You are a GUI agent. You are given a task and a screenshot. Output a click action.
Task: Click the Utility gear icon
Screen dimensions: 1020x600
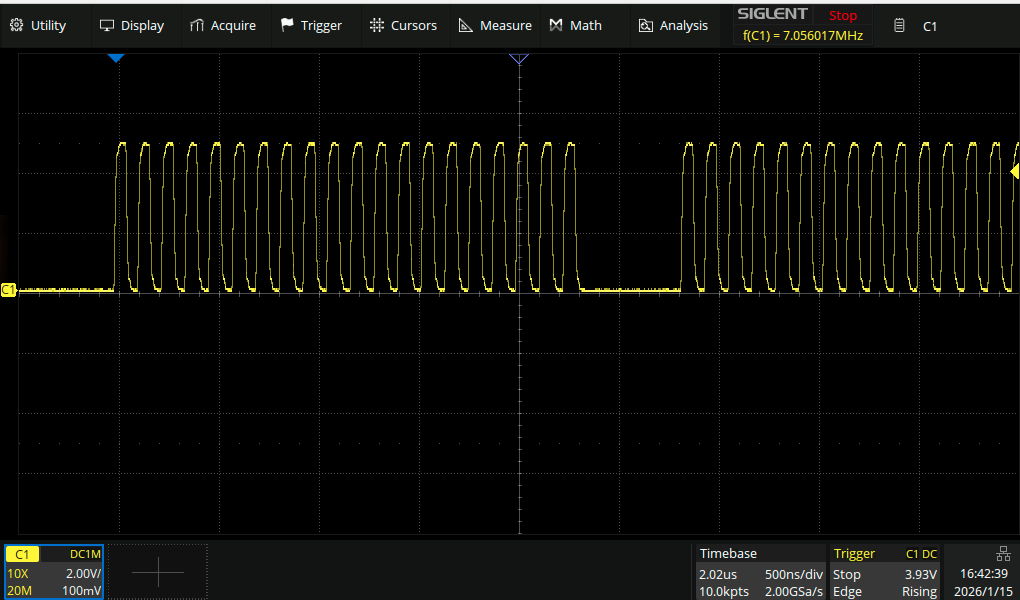(17, 25)
